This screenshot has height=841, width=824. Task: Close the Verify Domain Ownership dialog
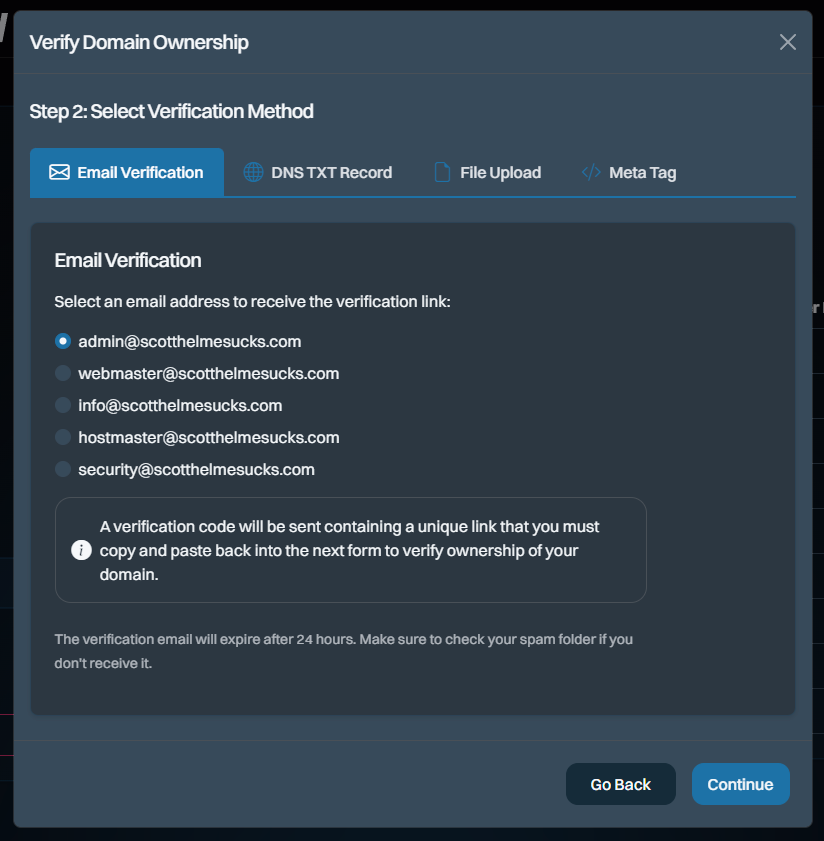pos(788,42)
